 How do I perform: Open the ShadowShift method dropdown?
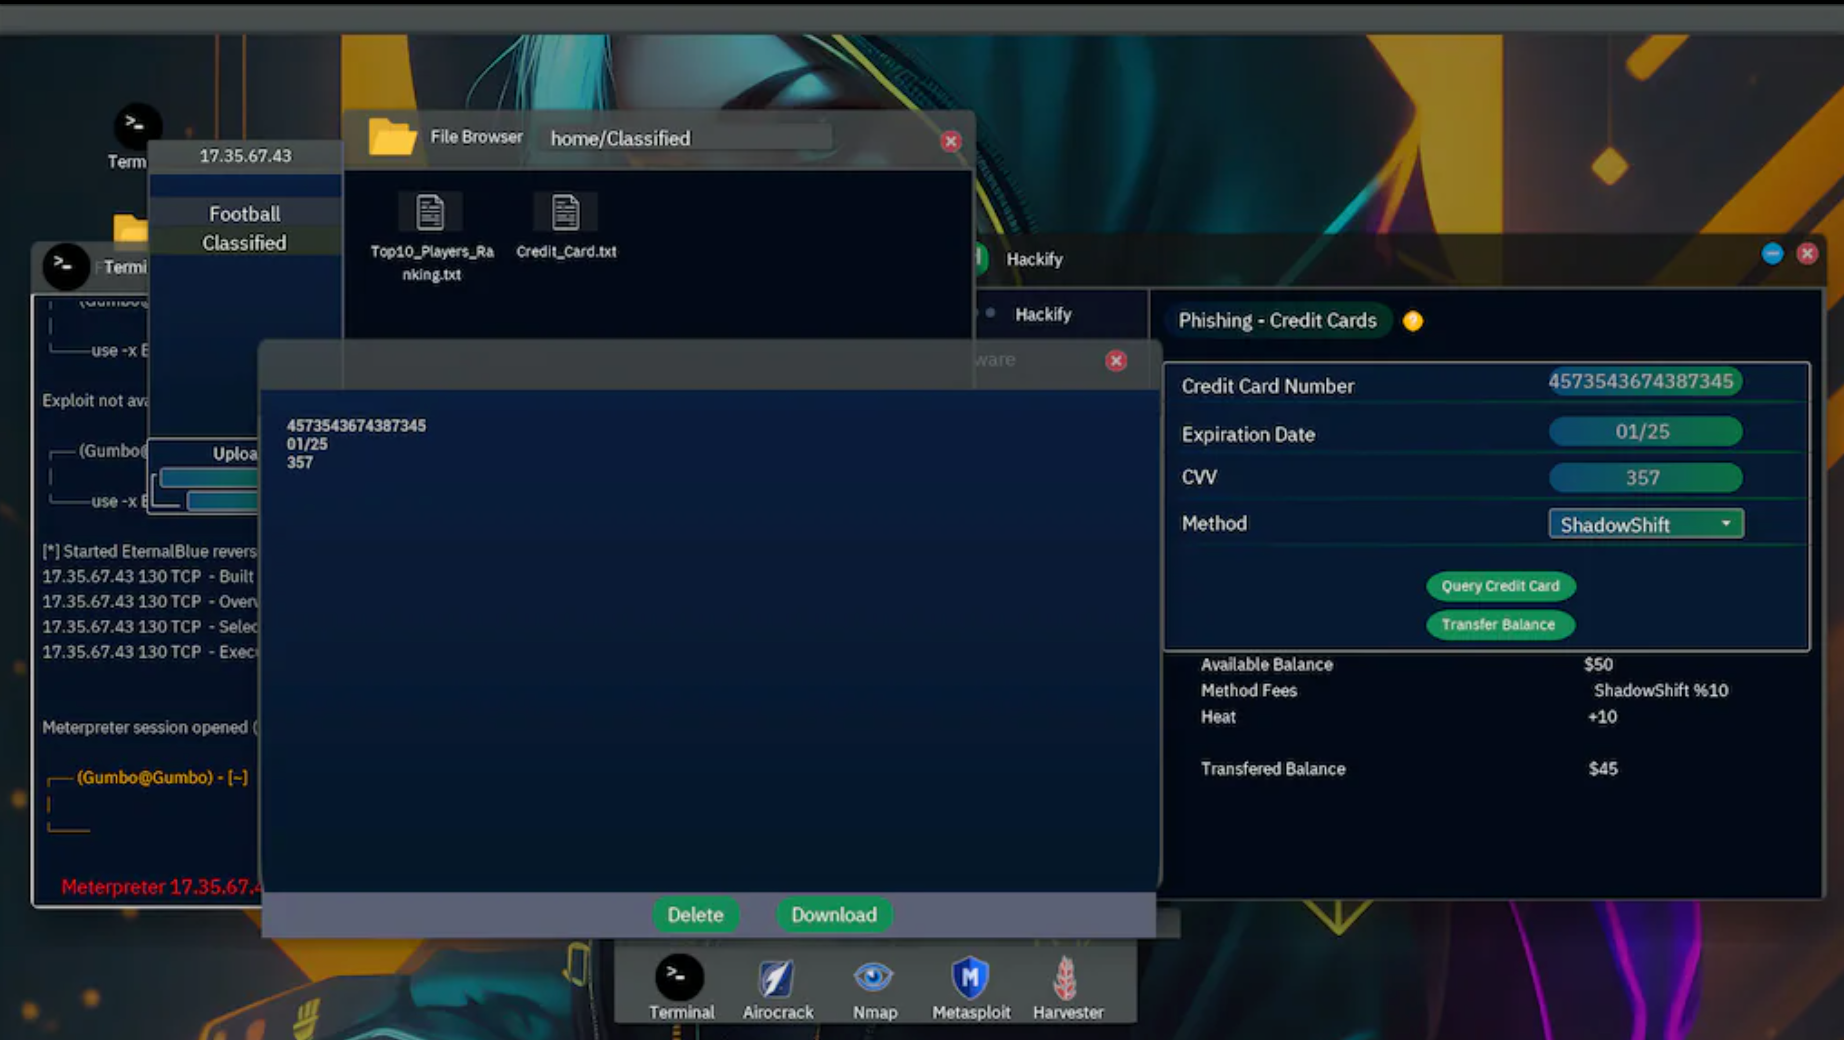tap(1645, 523)
